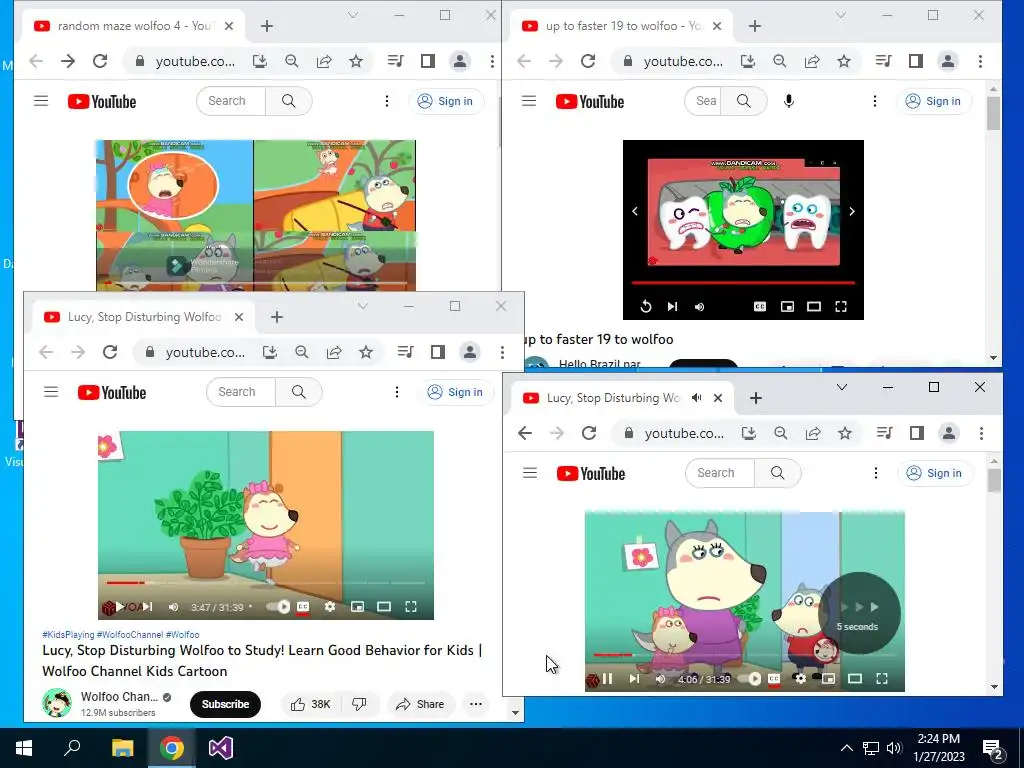
Task: Click Sign in in random maze wolfoo window
Action: (446, 101)
